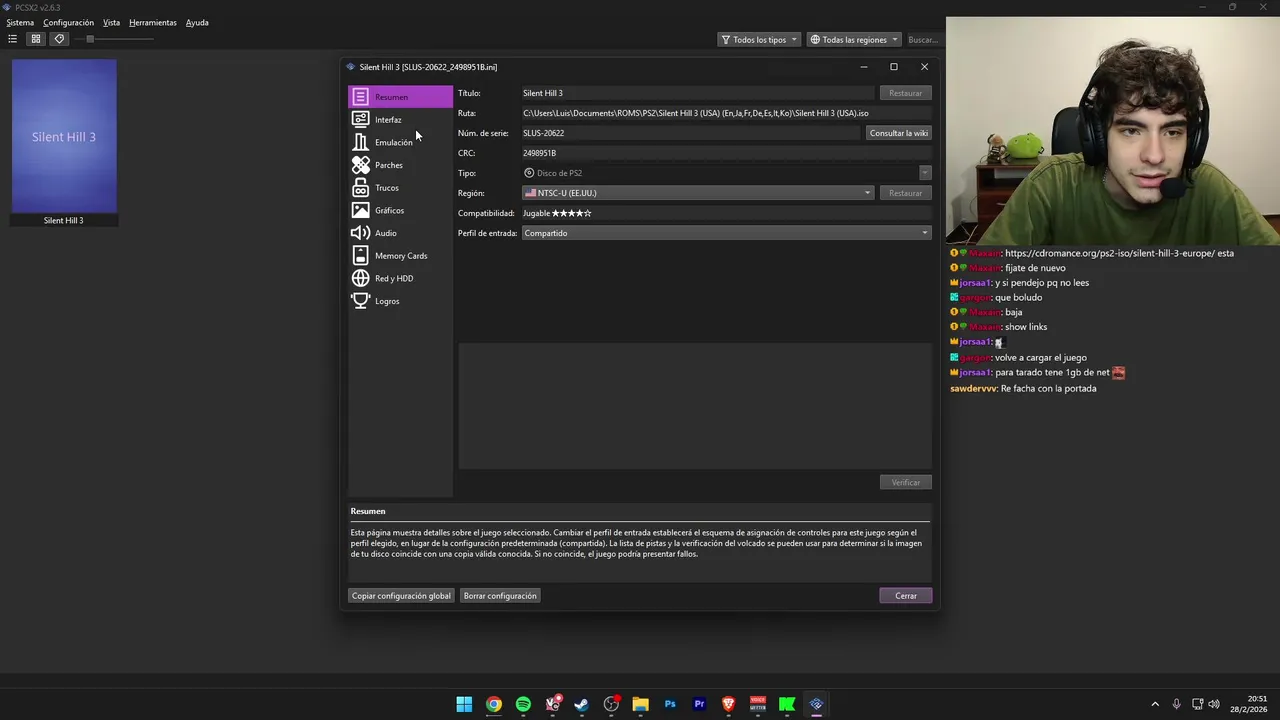
Task: Click PCSX2 icon in taskbar
Action: click(x=816, y=704)
